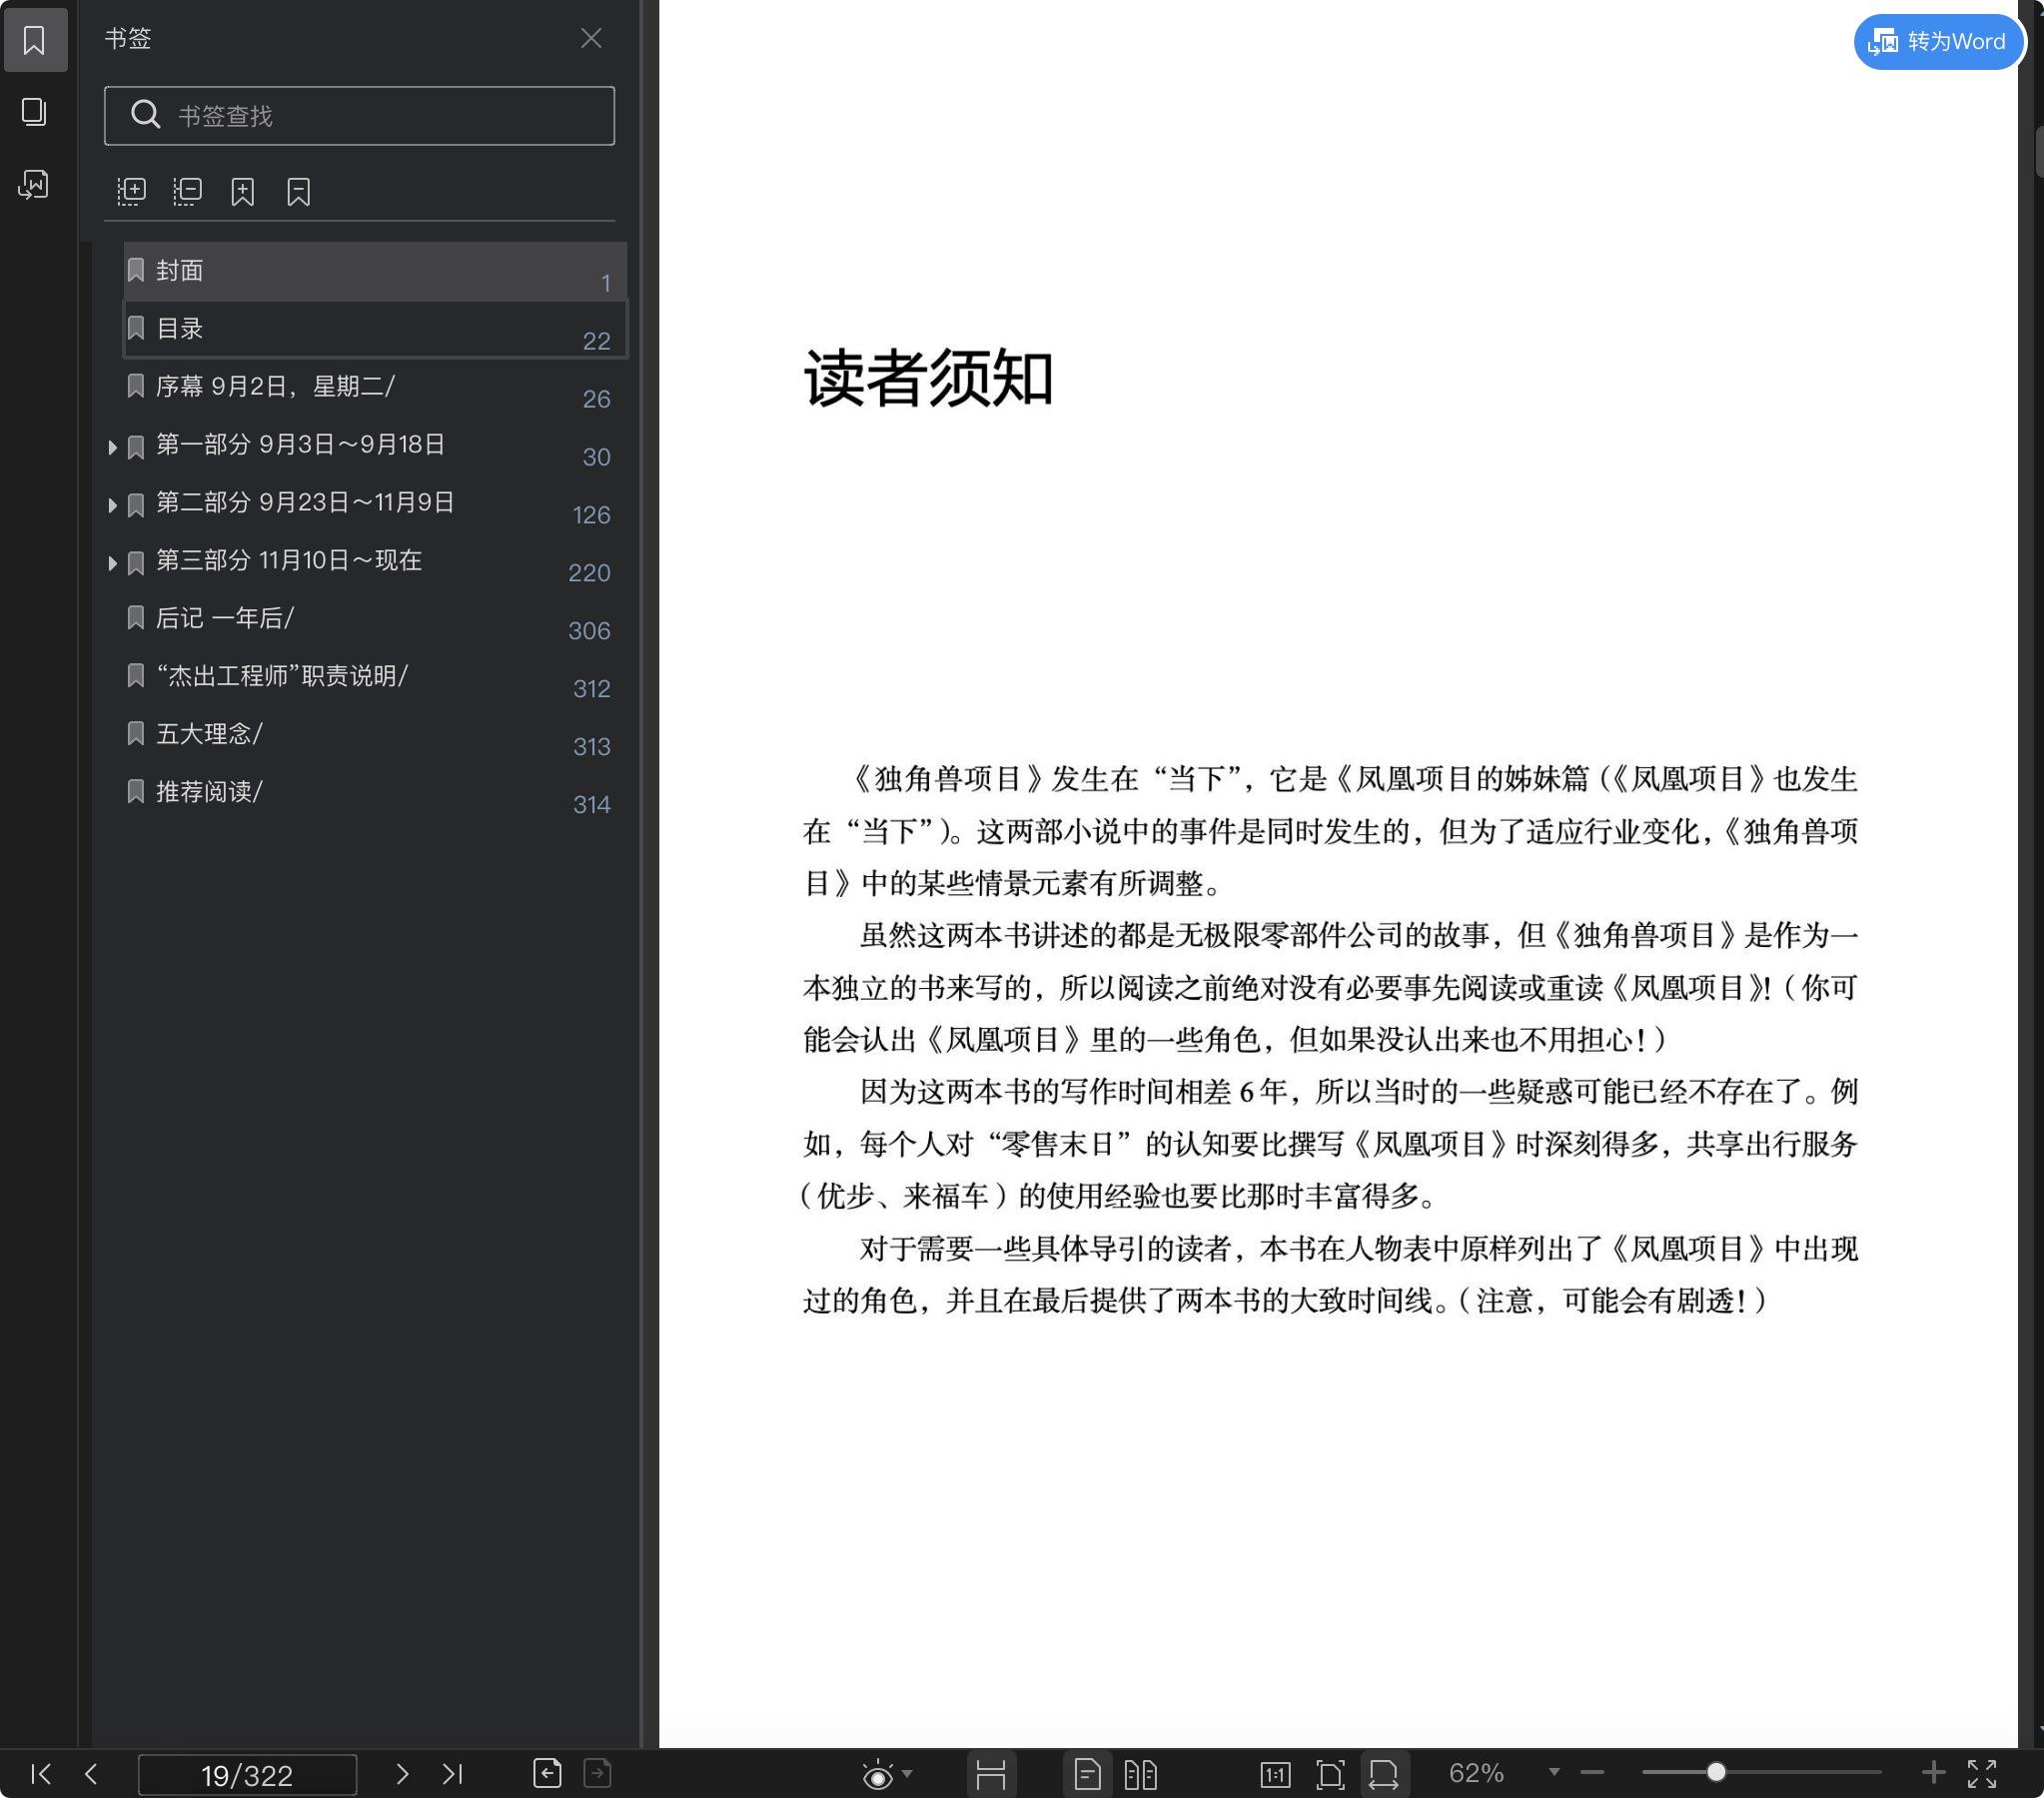
Task: Select two-page view icon
Action: (1140, 1774)
